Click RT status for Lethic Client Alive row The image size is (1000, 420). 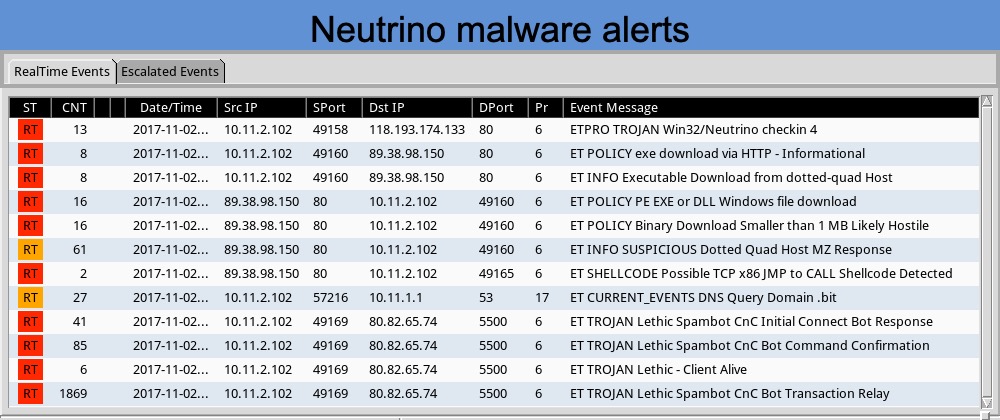[30, 370]
